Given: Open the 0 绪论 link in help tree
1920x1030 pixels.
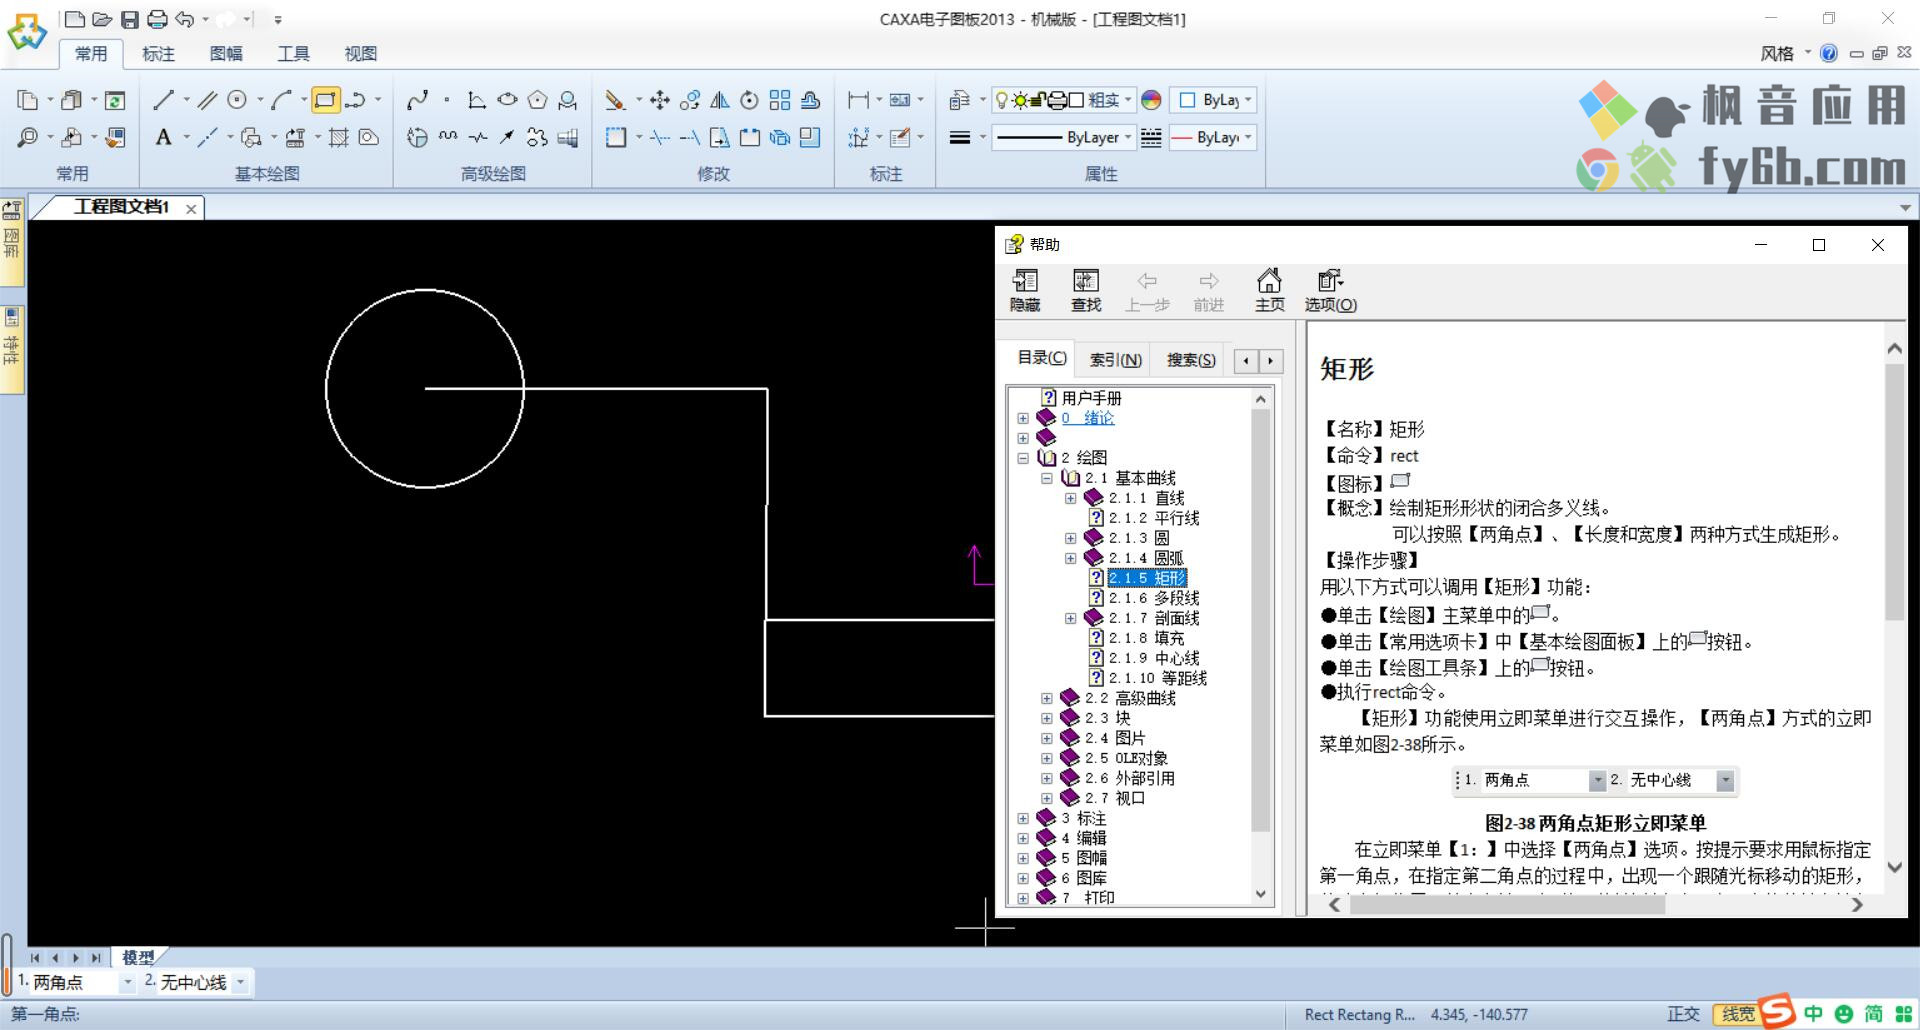Looking at the screenshot, I should 1088,418.
